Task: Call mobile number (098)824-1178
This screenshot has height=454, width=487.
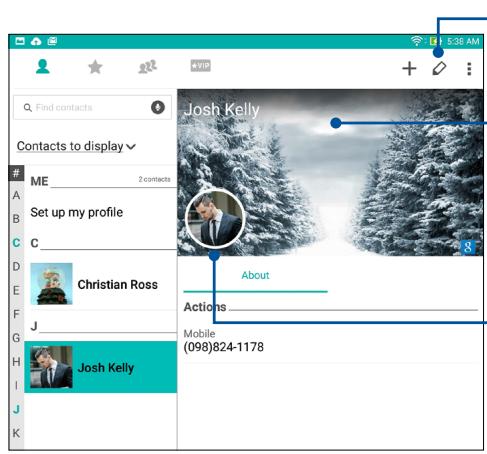Action: point(224,347)
